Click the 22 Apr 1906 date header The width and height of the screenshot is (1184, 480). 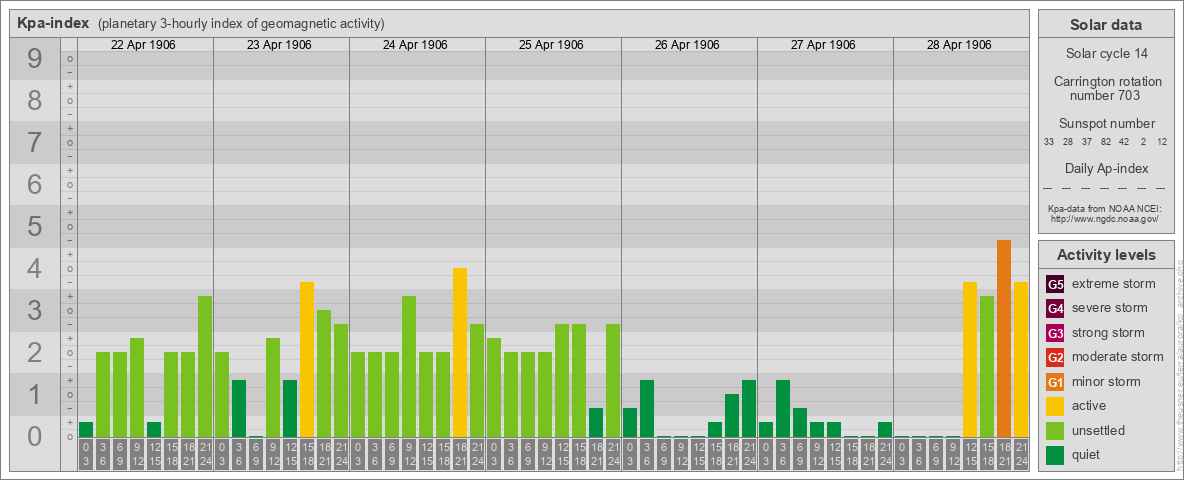[x=143, y=45]
